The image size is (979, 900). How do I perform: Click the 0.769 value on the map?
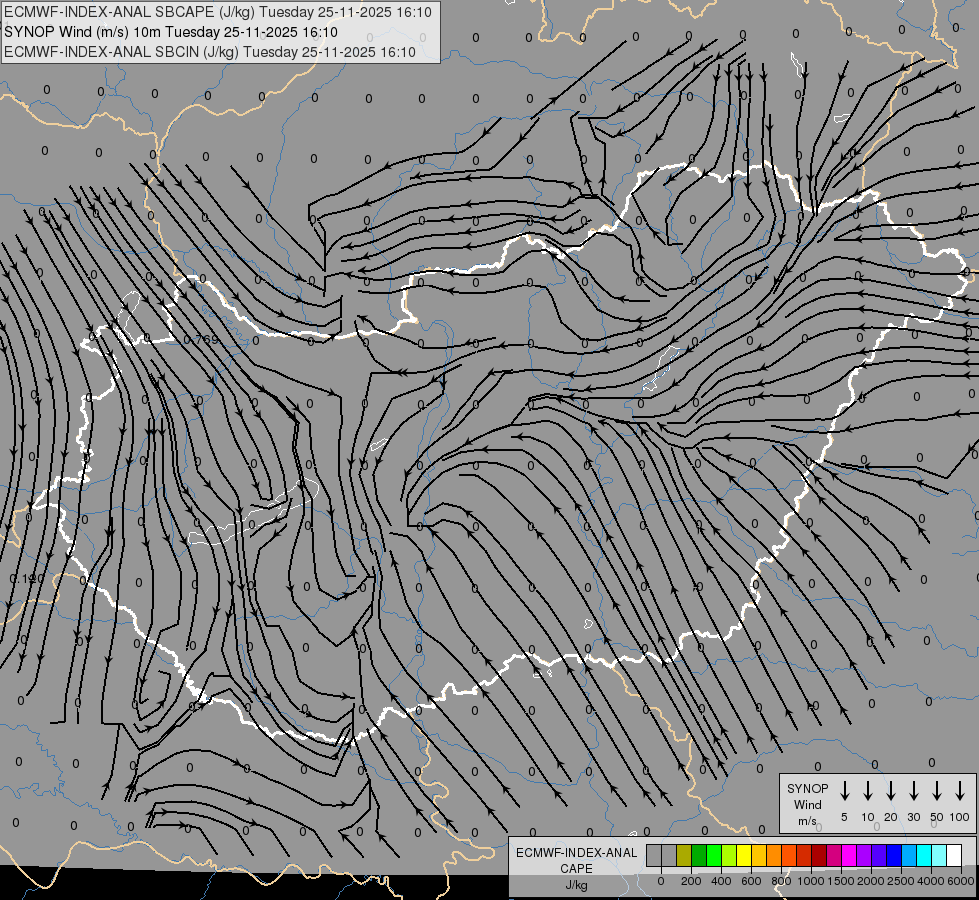(201, 340)
